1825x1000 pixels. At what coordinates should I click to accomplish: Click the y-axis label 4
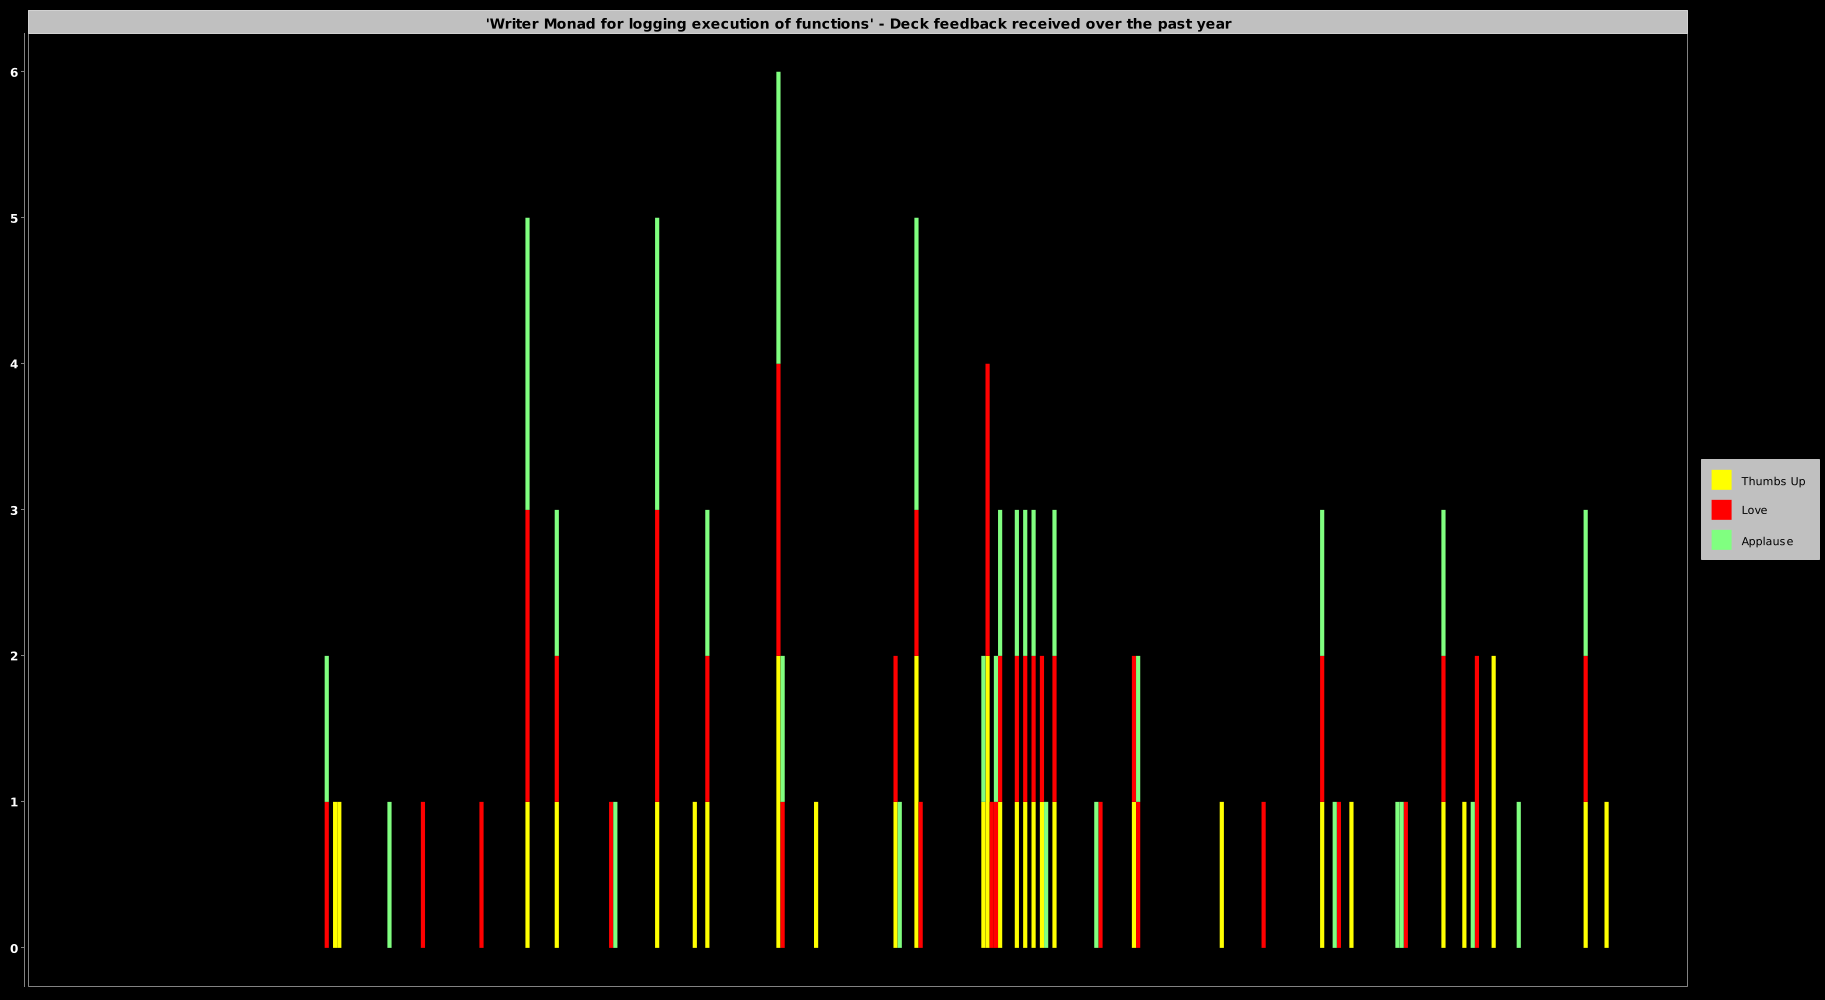click(x=14, y=364)
